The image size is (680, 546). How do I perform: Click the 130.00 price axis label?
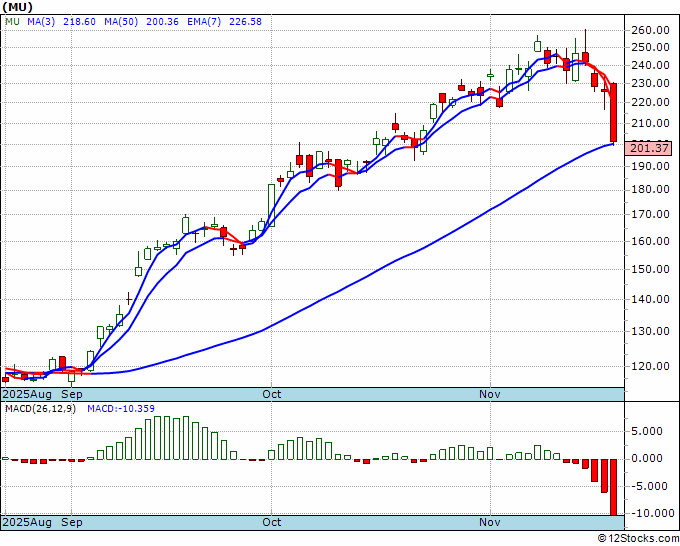(650, 331)
